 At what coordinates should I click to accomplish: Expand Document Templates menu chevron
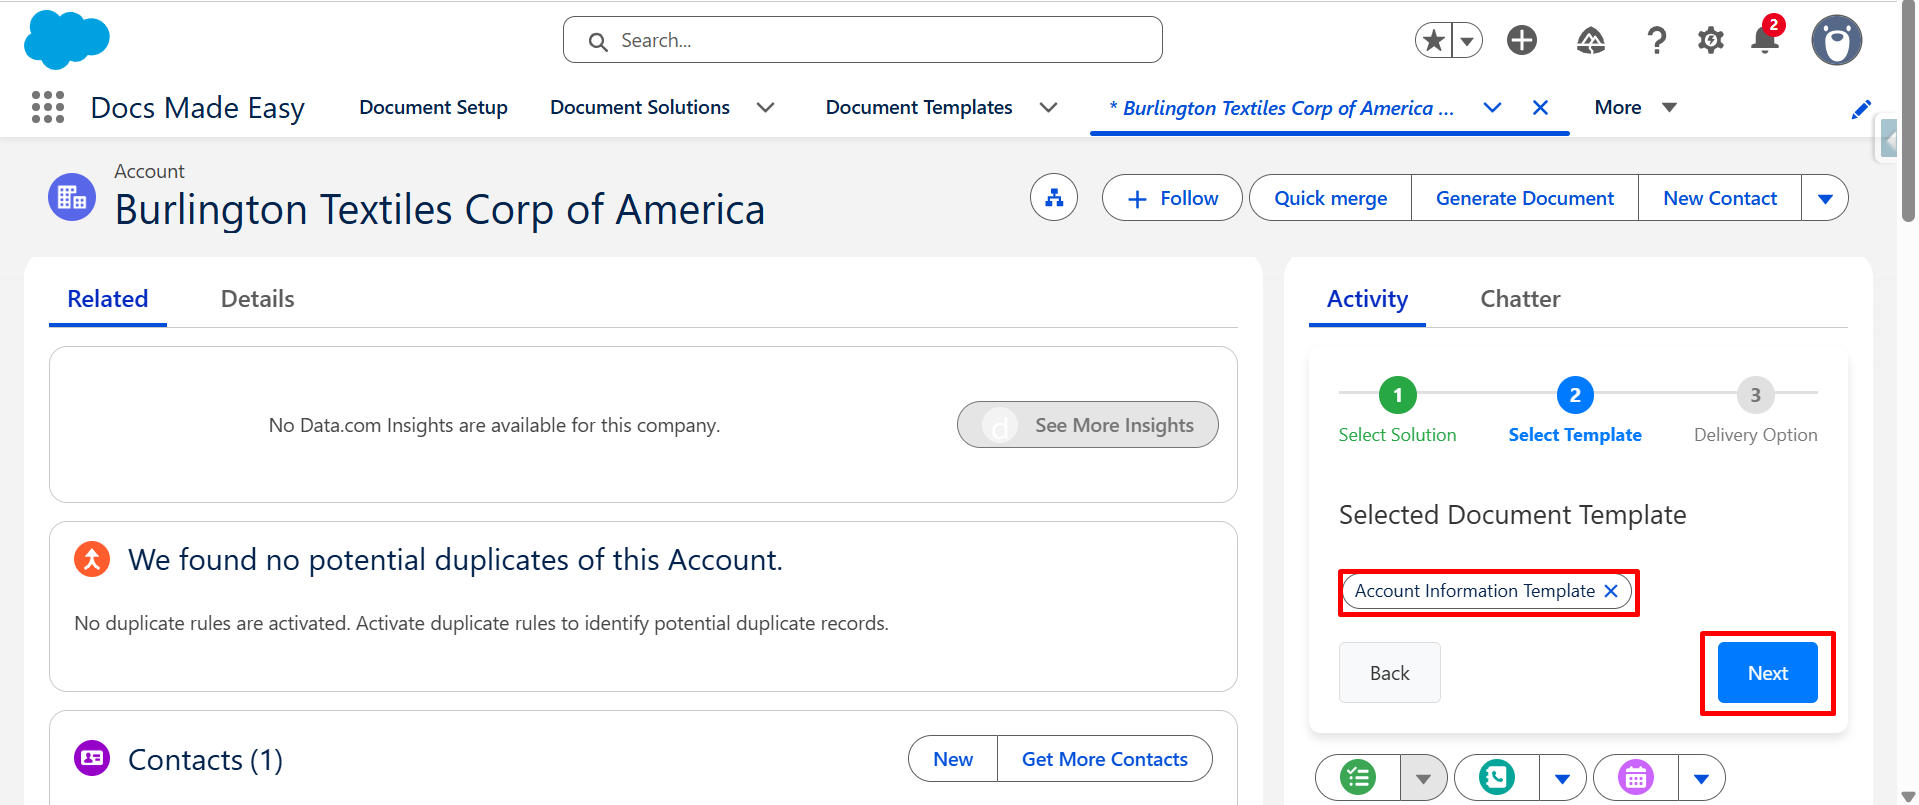pos(1049,107)
